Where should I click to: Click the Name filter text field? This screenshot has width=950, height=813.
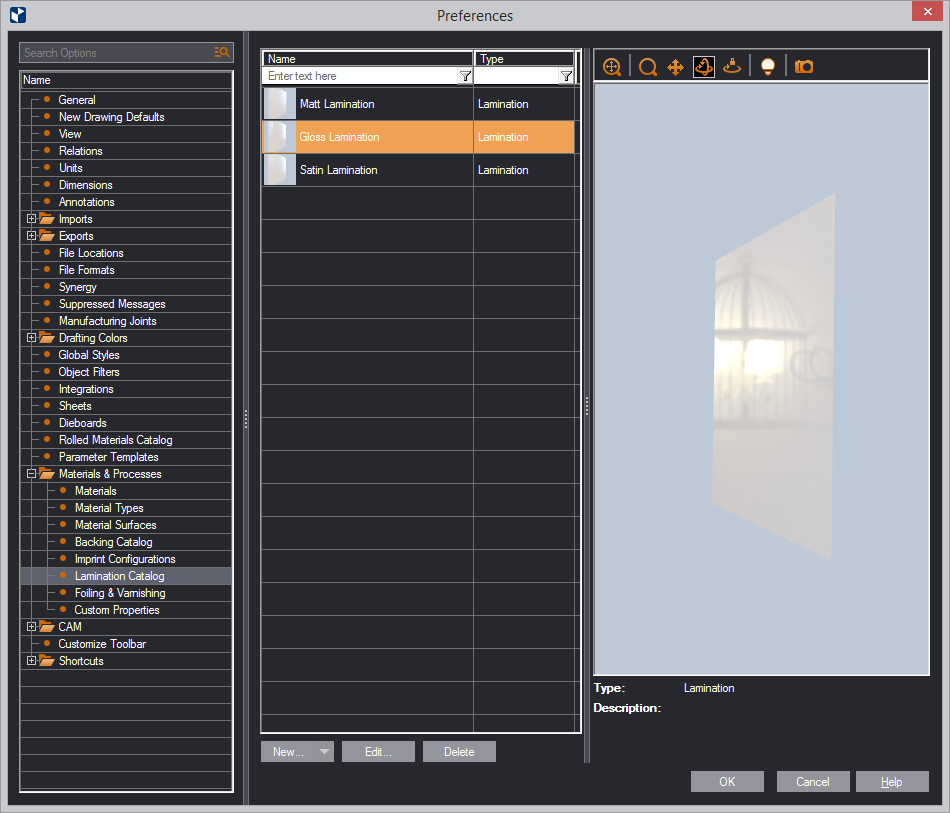point(361,76)
